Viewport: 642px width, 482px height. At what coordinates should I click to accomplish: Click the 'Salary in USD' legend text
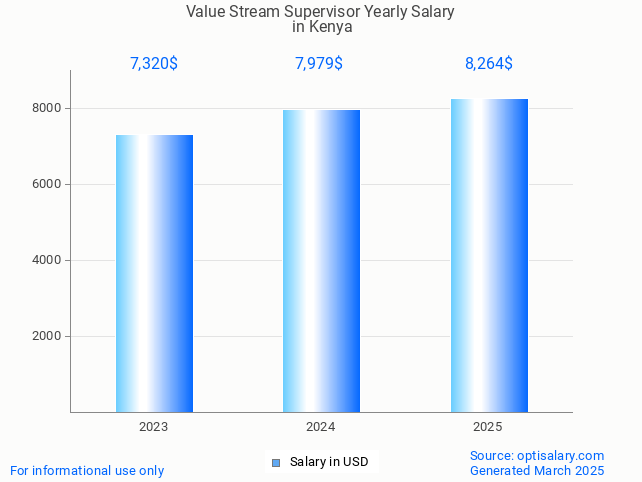[329, 462]
